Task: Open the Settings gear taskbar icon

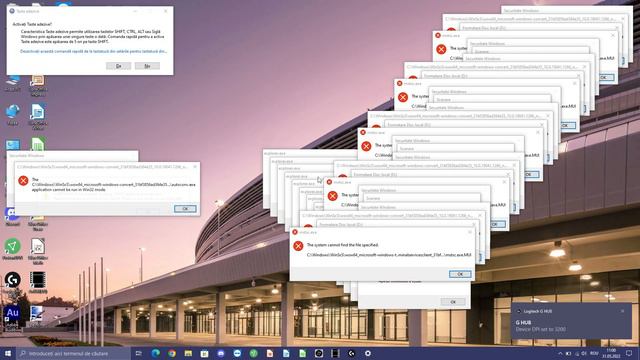Action: point(368,353)
